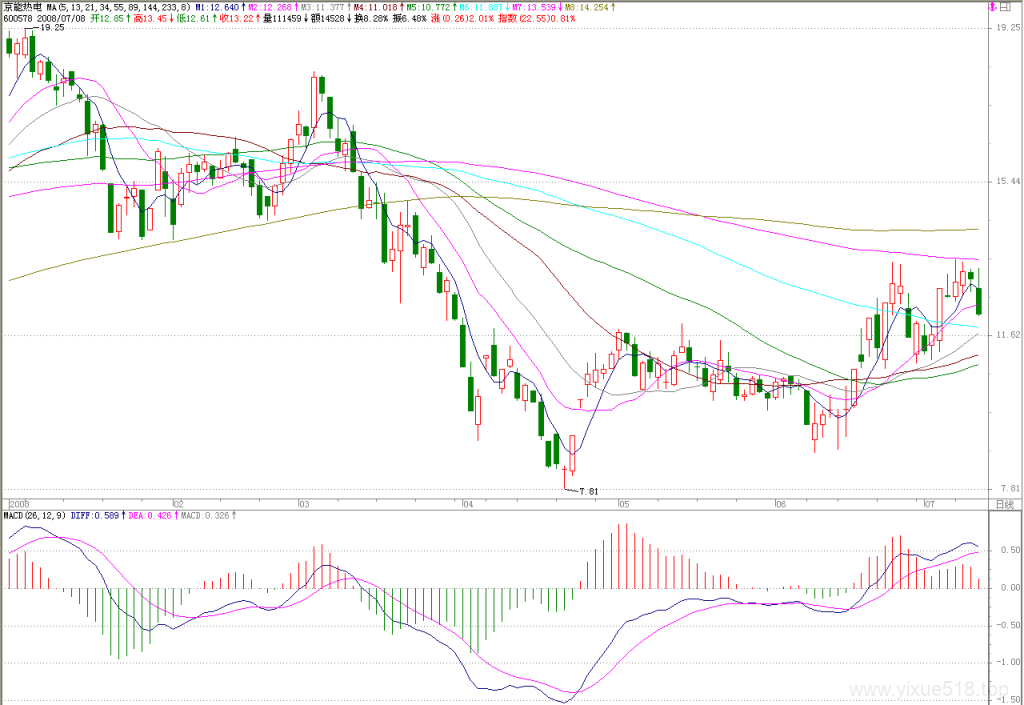Screen dimensions: 1024x705
Task: Click the 03 month marker on timeline
Action: coord(304,504)
